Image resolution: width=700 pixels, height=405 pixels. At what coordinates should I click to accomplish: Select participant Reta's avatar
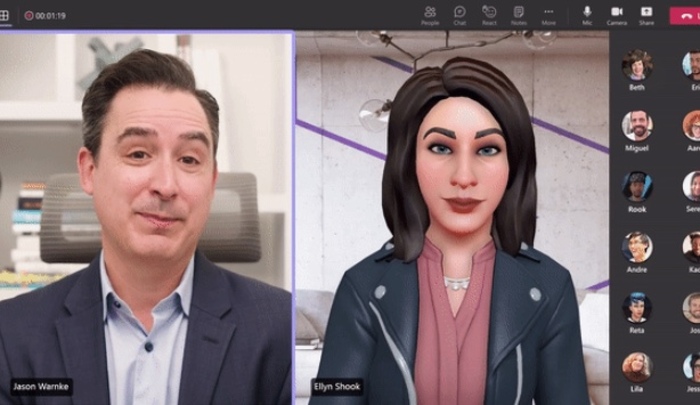click(637, 308)
